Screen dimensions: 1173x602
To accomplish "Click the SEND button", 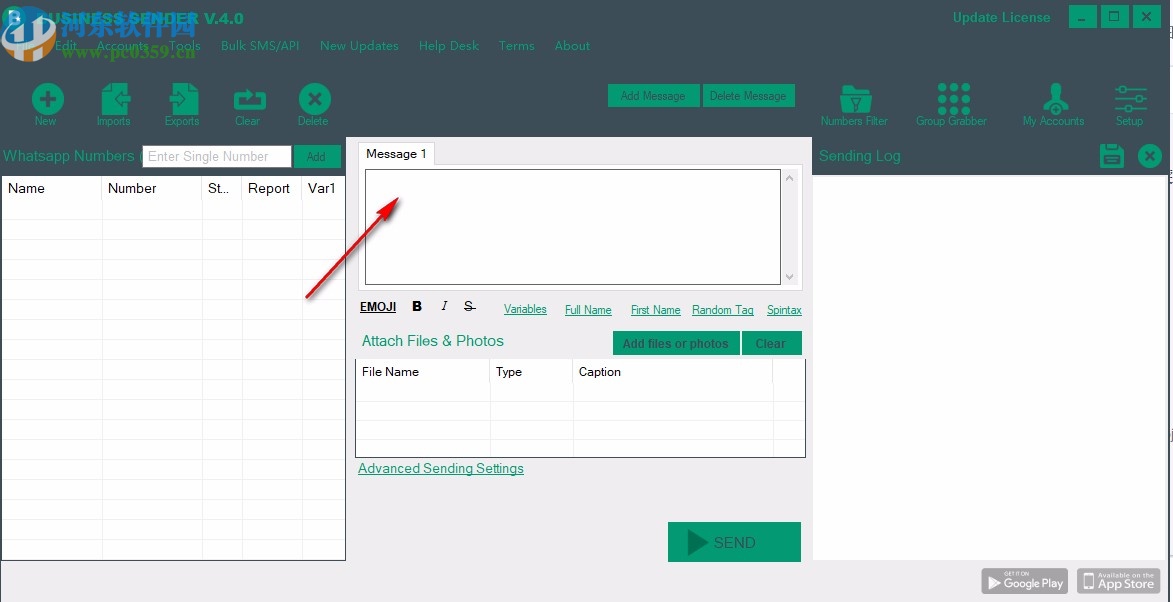I will pos(735,542).
